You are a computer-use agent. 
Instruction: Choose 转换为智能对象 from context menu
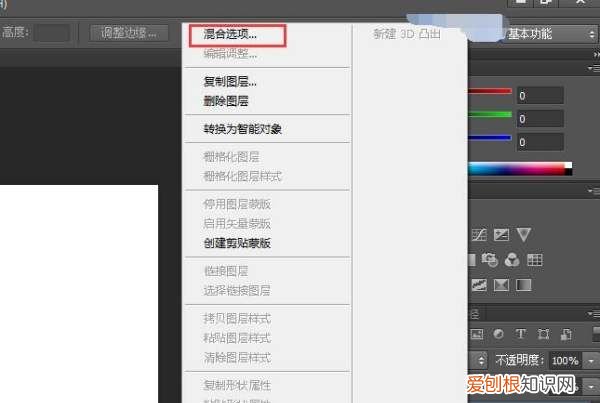pyautogui.click(x=243, y=129)
